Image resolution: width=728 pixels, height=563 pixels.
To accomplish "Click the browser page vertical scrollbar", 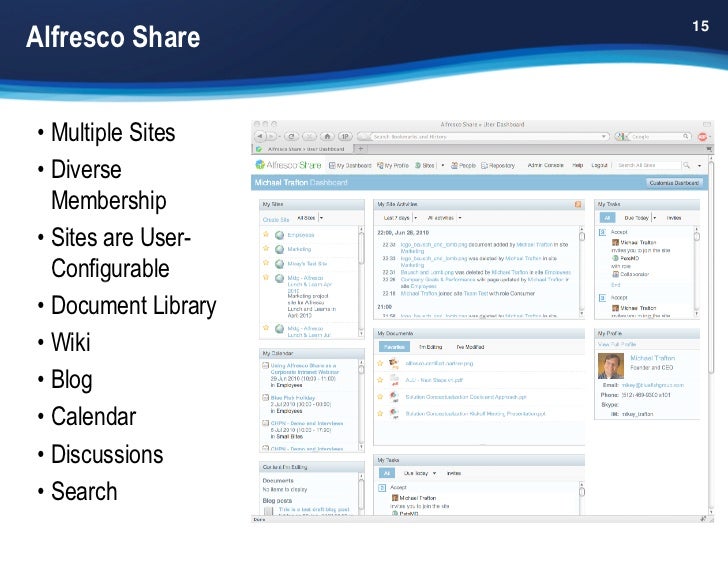I will point(711,334).
